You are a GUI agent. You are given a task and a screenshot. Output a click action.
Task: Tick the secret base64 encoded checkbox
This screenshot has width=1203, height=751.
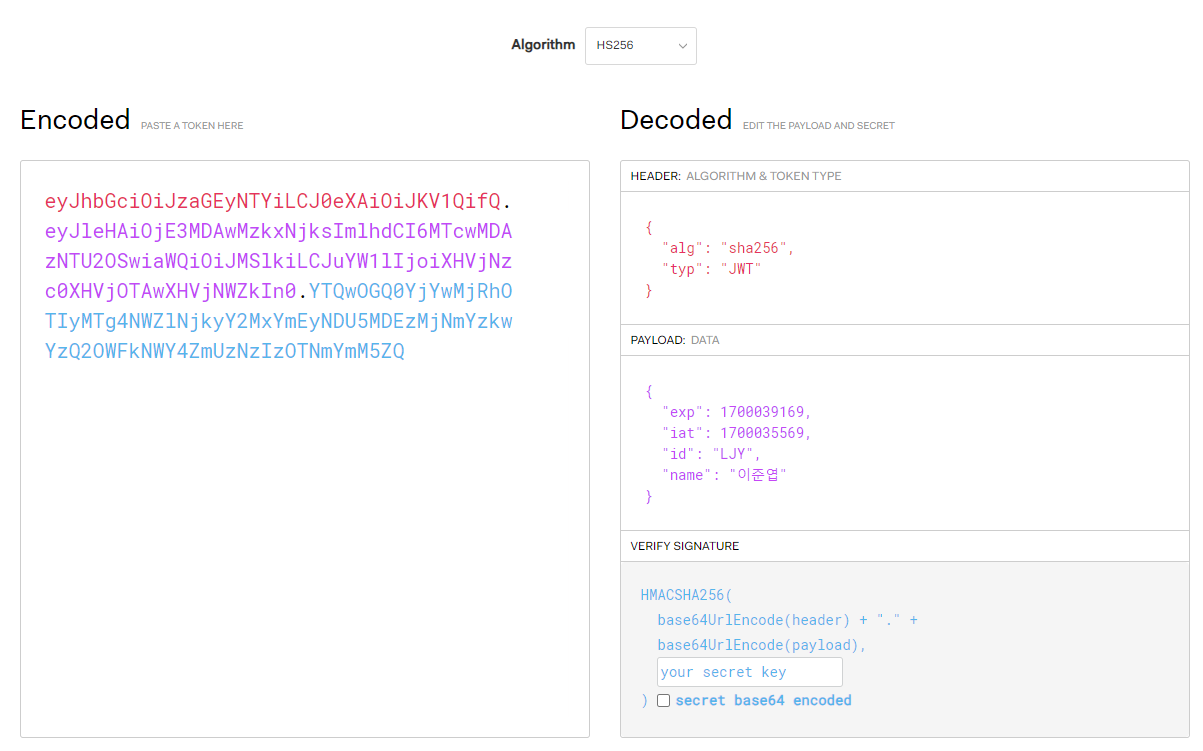tap(663, 701)
